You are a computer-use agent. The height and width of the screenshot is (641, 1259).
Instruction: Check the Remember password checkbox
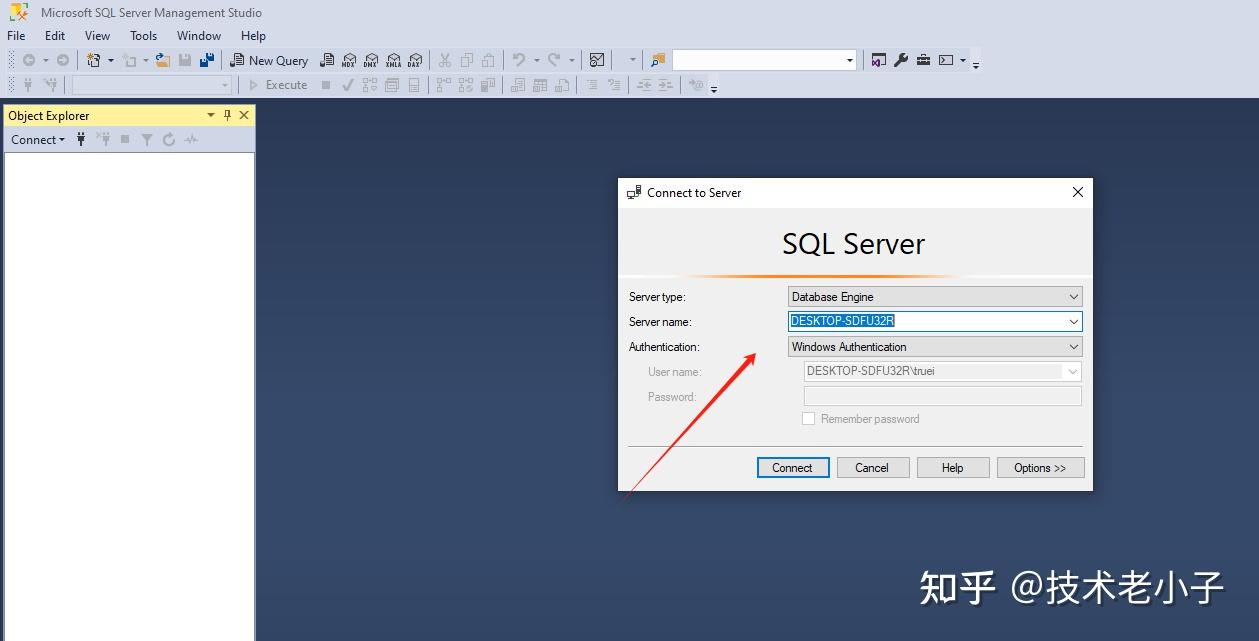coord(809,418)
